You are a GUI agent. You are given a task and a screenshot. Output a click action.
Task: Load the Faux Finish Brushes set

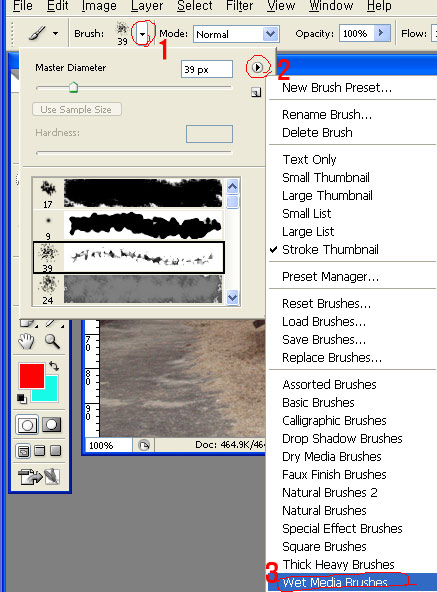[334, 475]
